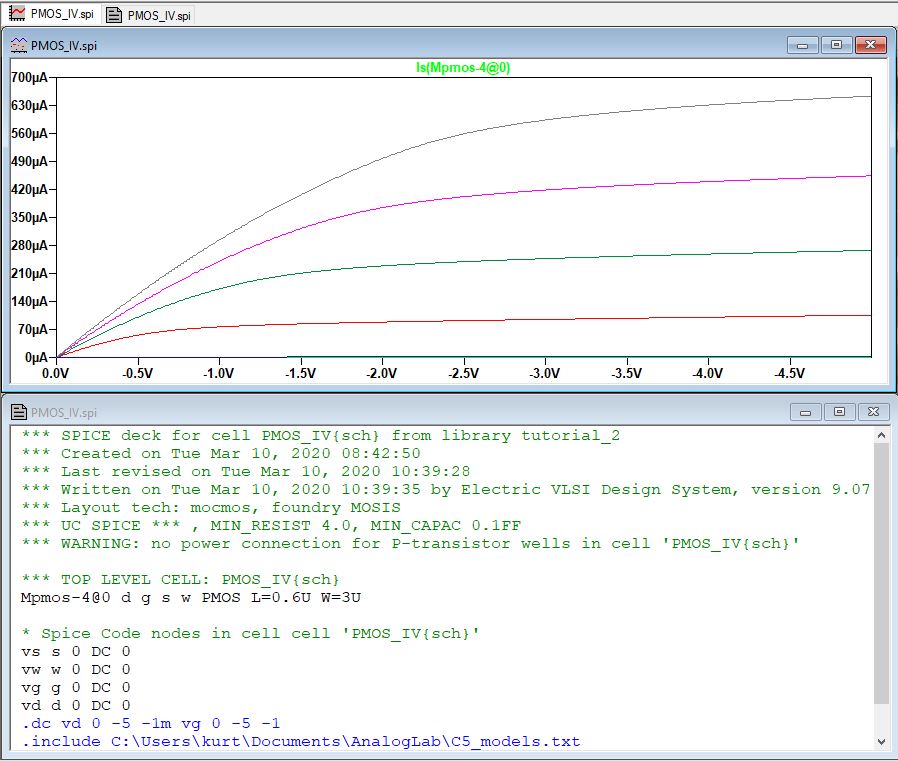This screenshot has height=761, width=898.
Task: Click the netlist scrollbar up arrow
Action: click(x=881, y=435)
